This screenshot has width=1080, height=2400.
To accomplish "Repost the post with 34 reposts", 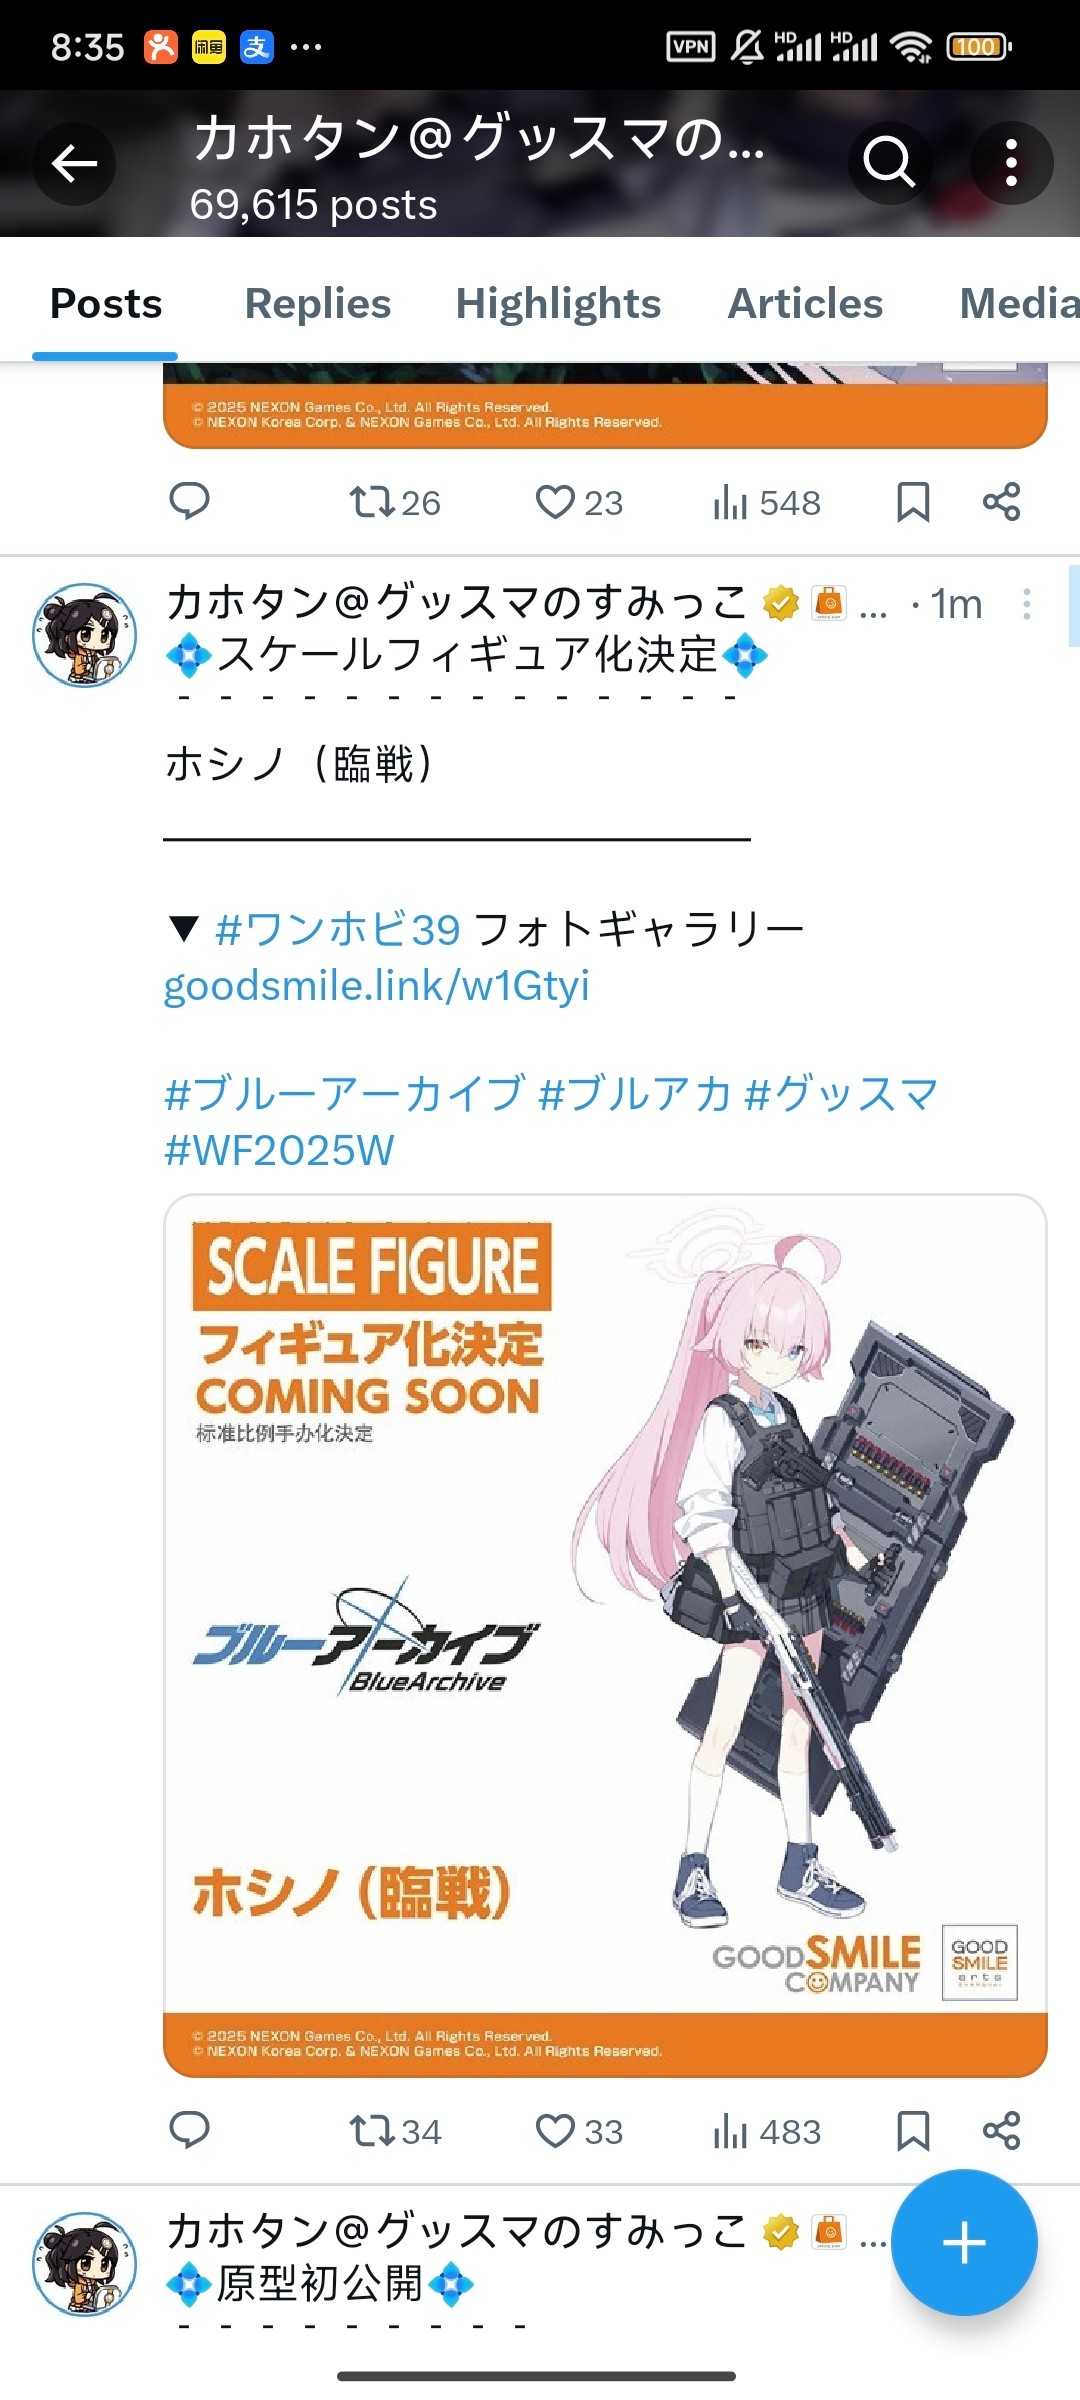I will (x=395, y=2131).
